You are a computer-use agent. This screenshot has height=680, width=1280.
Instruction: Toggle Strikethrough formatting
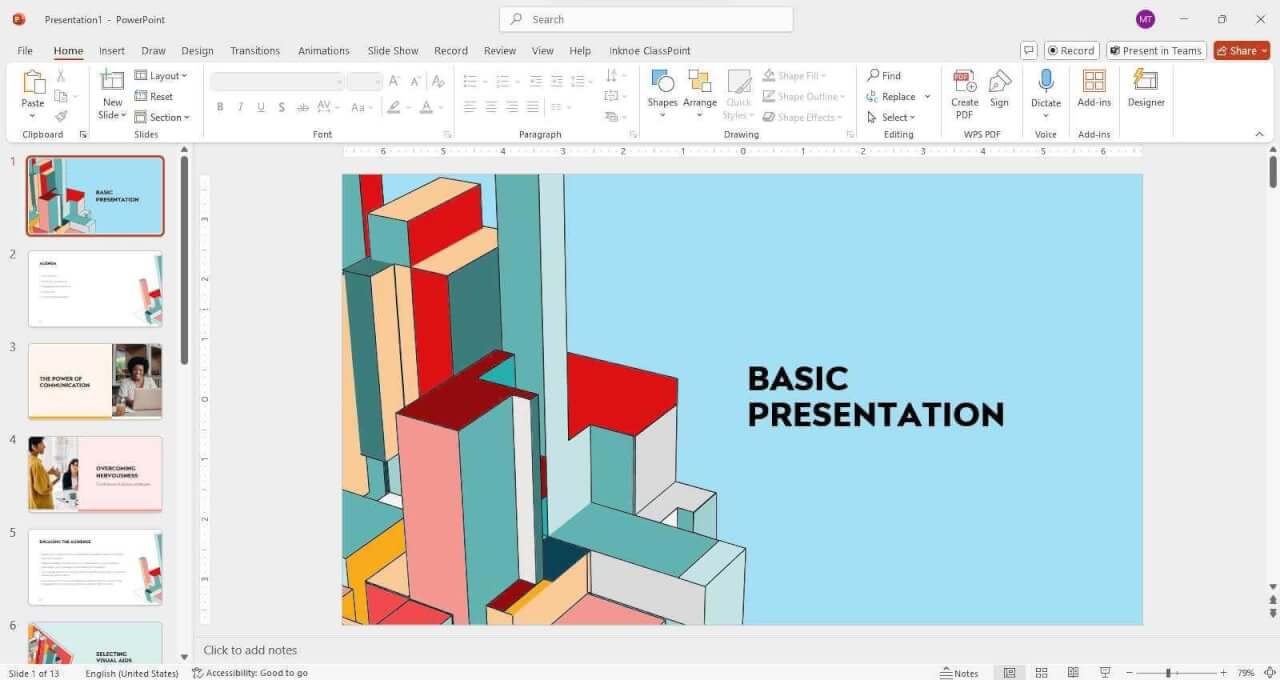click(x=302, y=107)
